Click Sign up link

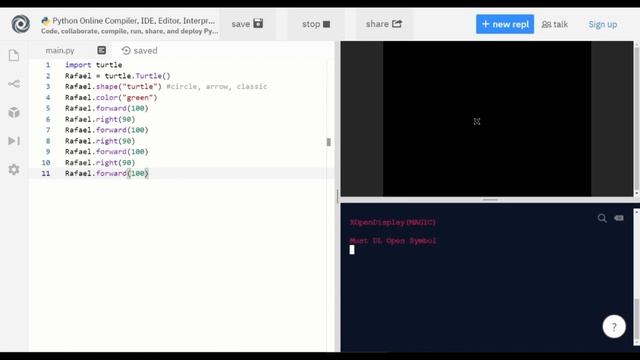pos(603,24)
